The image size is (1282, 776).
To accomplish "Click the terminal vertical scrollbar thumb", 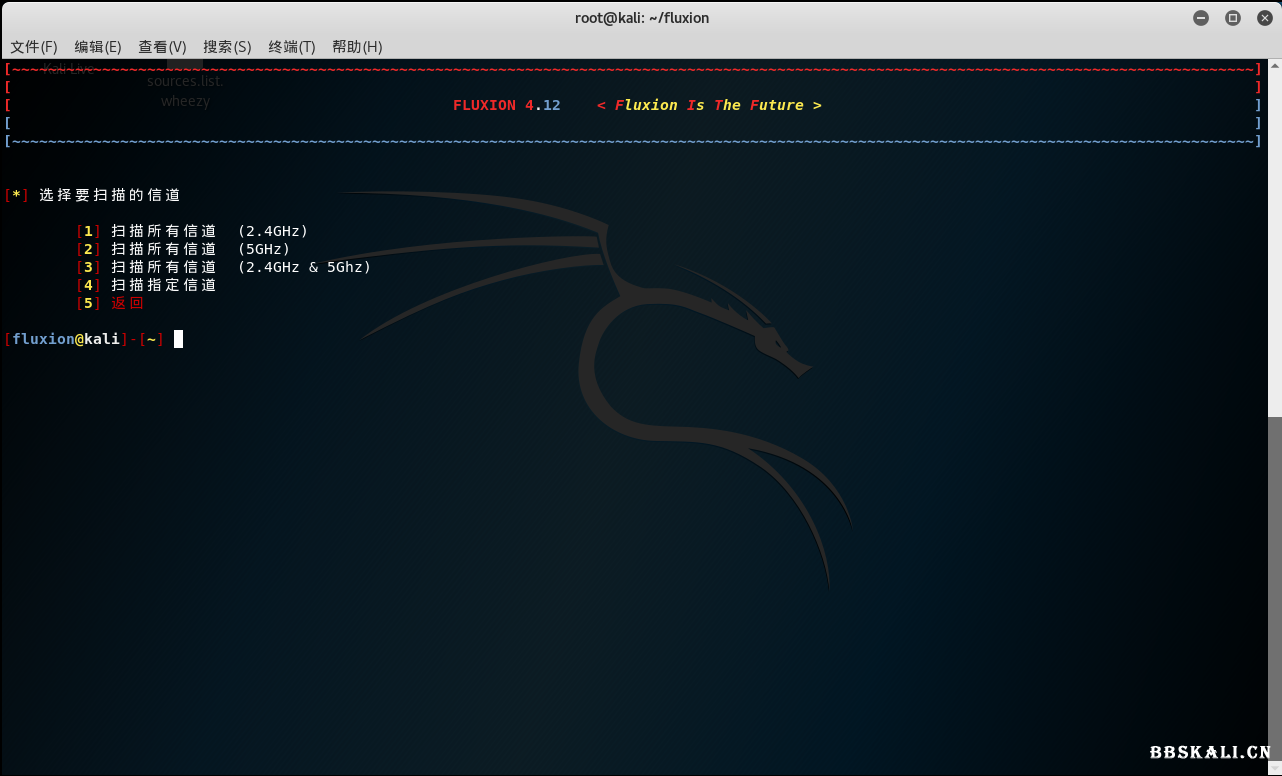I will coord(1275,590).
